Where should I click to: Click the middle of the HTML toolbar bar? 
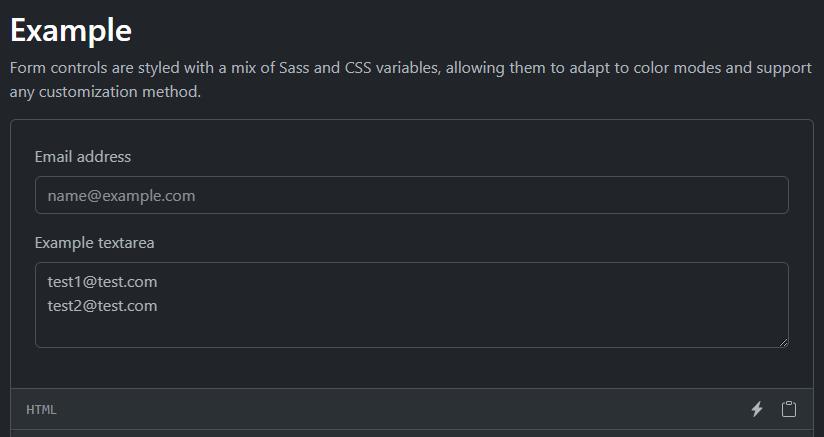coord(411,409)
